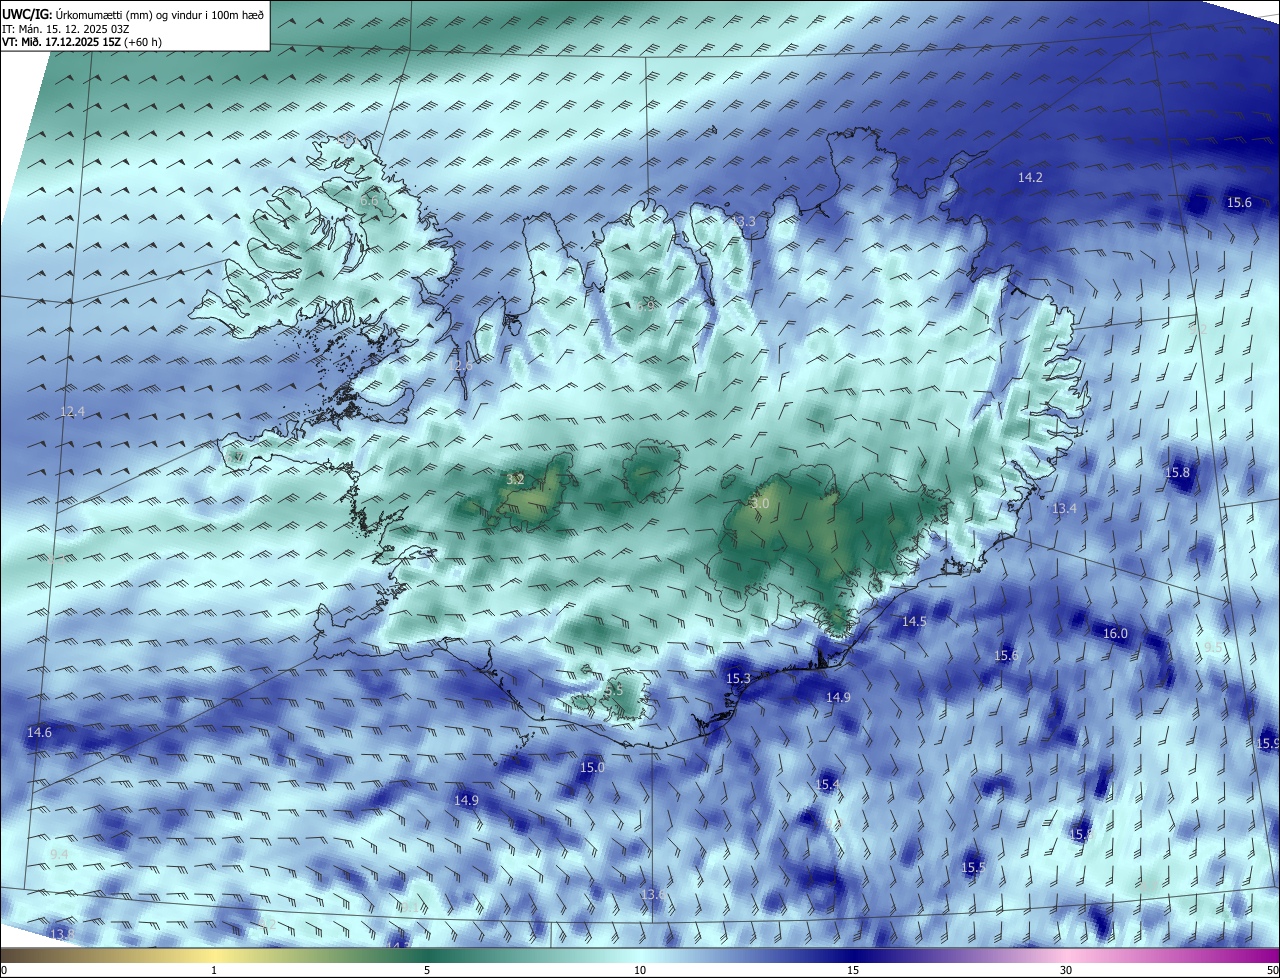Select the 14.6 value at the left edge
Screen dimensions: 1280x978
pyautogui.click(x=38, y=733)
